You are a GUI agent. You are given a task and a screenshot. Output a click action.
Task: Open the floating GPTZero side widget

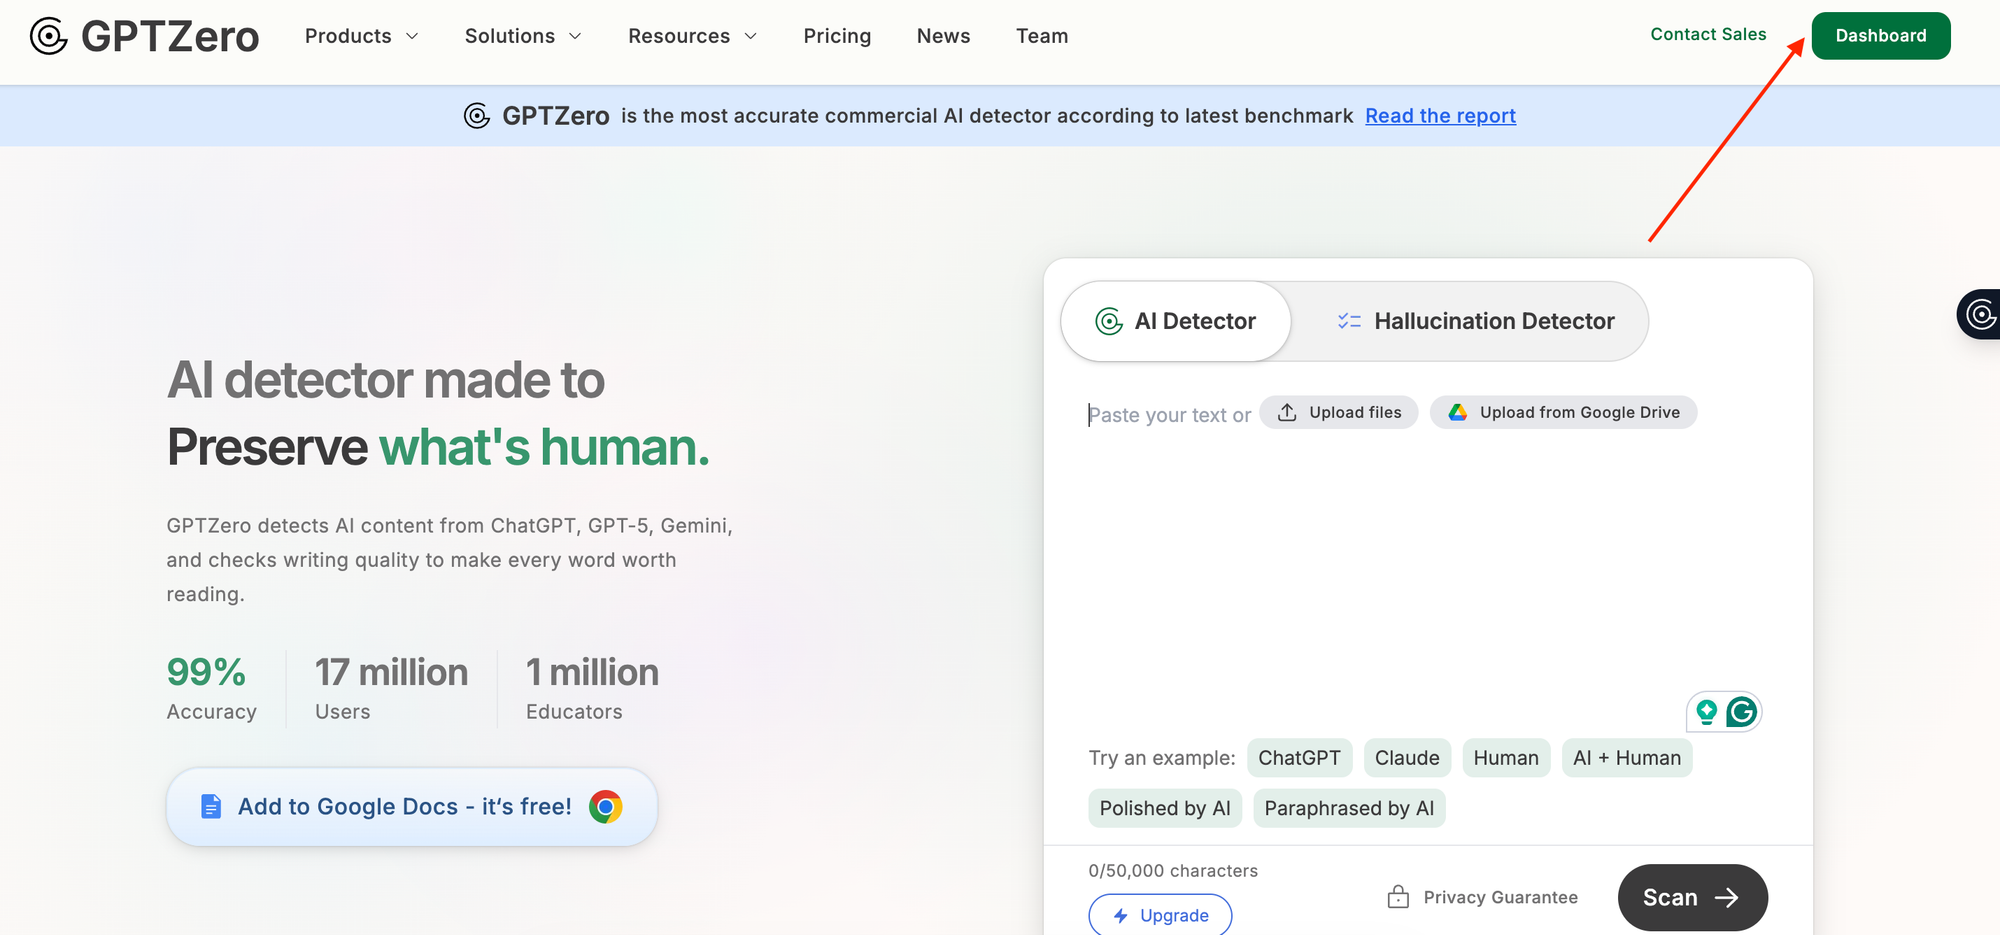coord(1979,315)
